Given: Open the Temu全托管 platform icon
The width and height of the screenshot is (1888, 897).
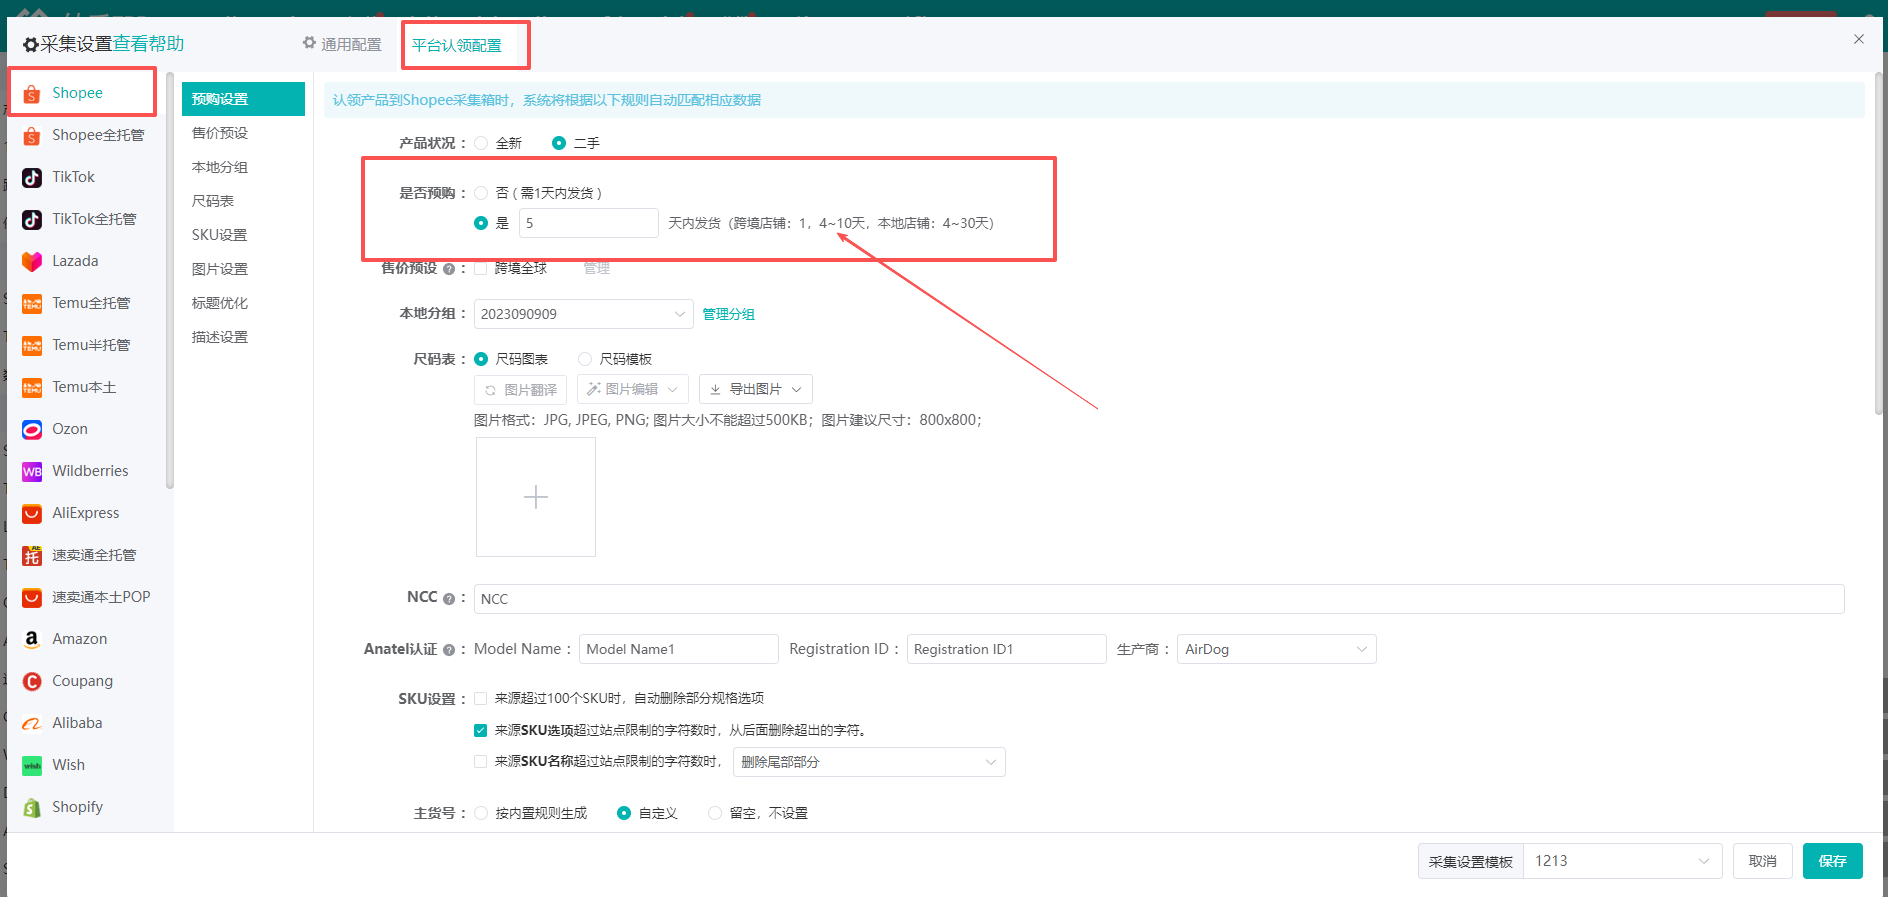Looking at the screenshot, I should coord(32,304).
